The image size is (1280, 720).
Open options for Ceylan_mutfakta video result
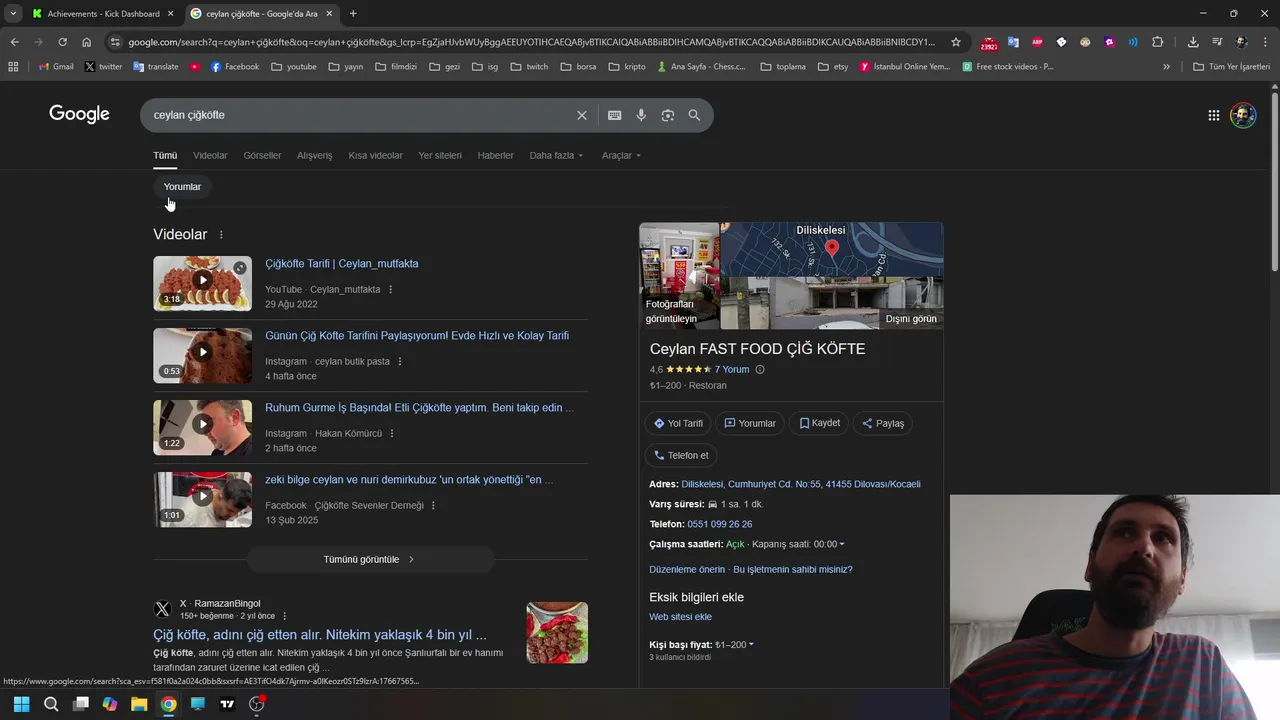point(391,290)
